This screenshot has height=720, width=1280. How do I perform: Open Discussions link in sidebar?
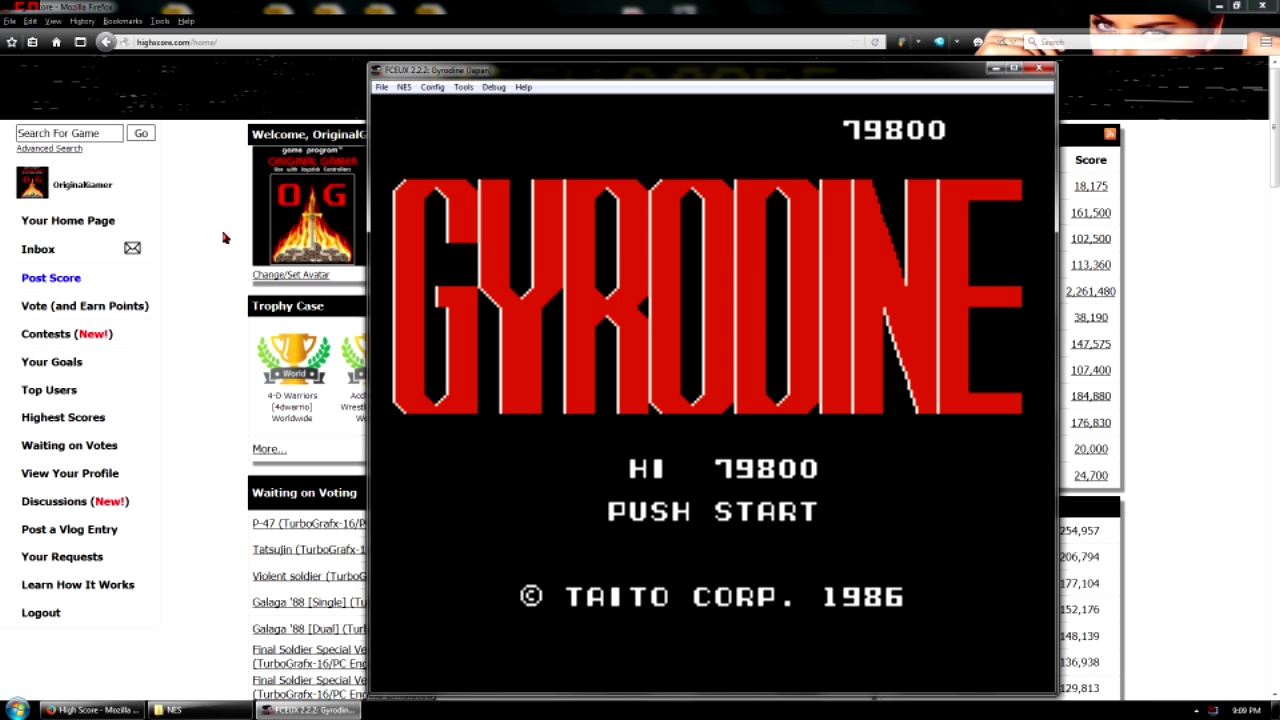pos(75,501)
